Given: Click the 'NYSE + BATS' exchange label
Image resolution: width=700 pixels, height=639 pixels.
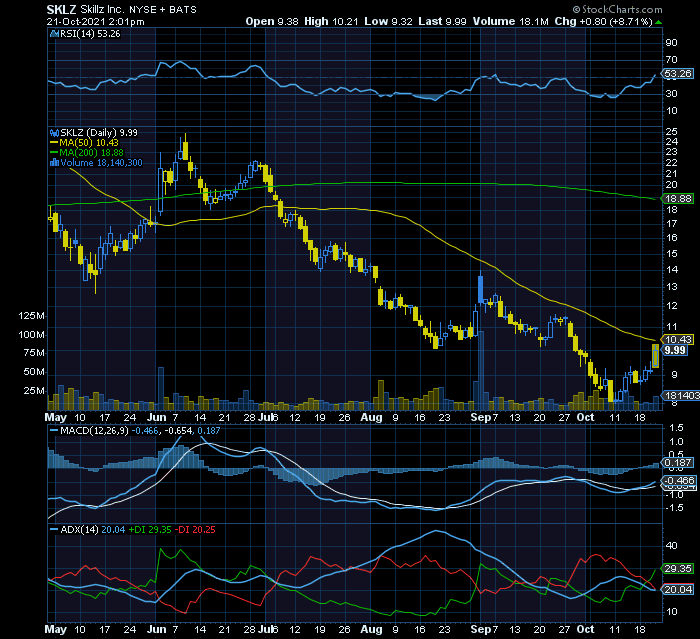Looking at the screenshot, I should click(163, 9).
